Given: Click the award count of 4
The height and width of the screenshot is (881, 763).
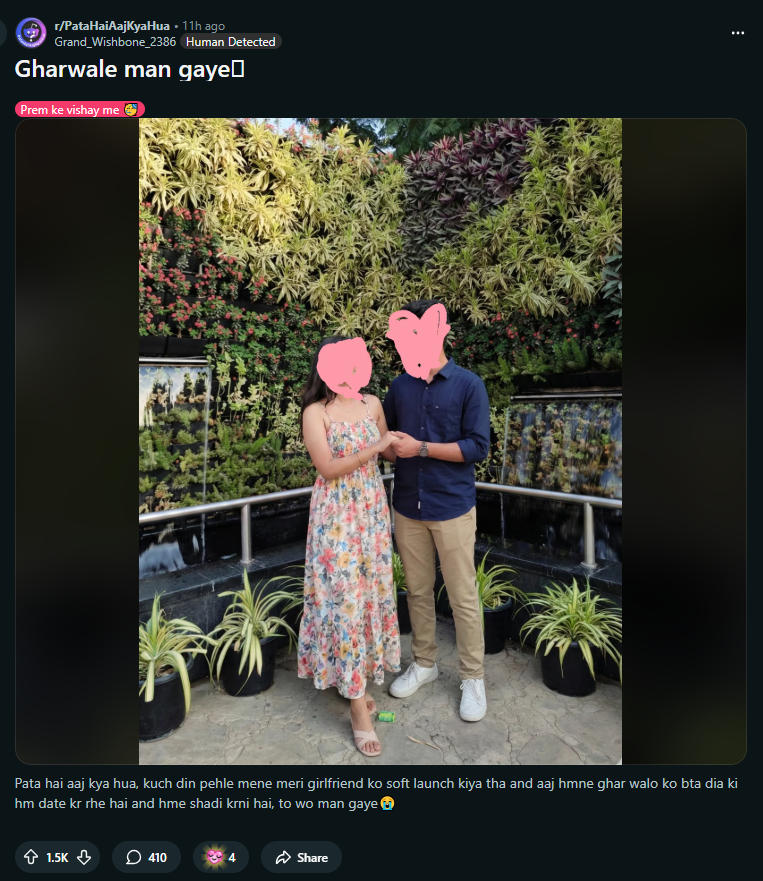Looking at the screenshot, I should click(x=232, y=857).
